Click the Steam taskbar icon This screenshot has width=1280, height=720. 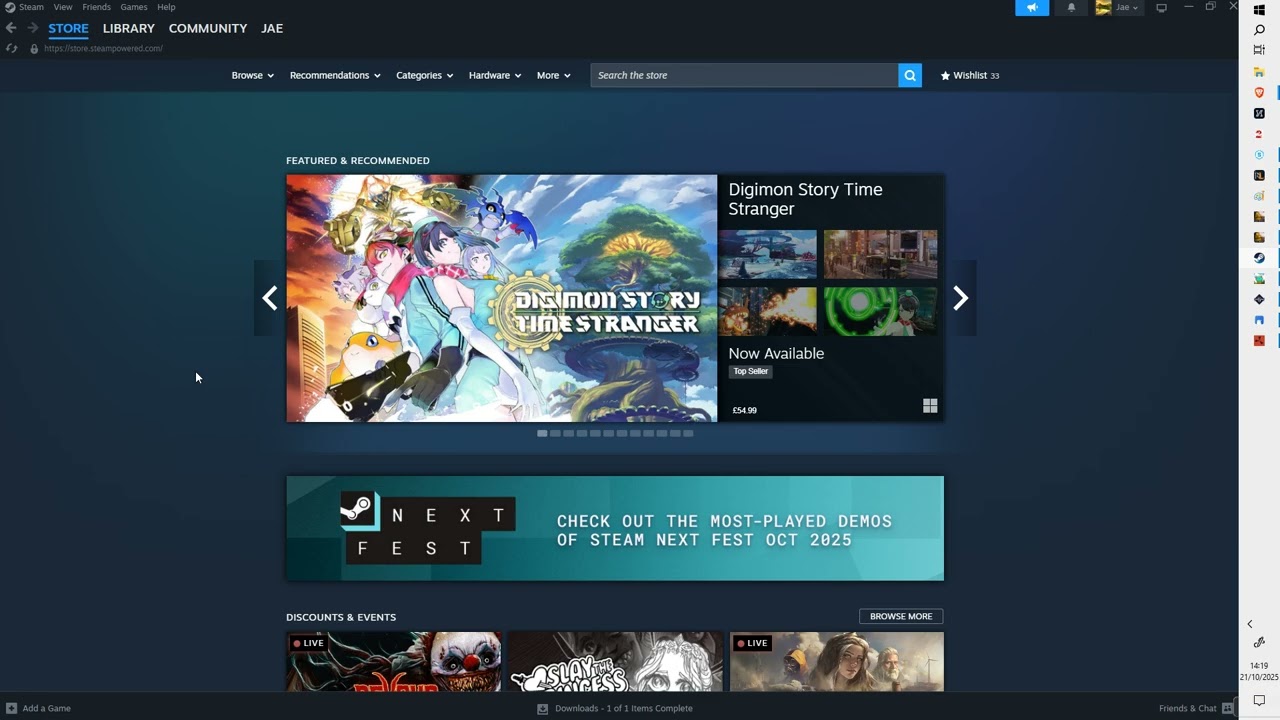tap(1259, 258)
